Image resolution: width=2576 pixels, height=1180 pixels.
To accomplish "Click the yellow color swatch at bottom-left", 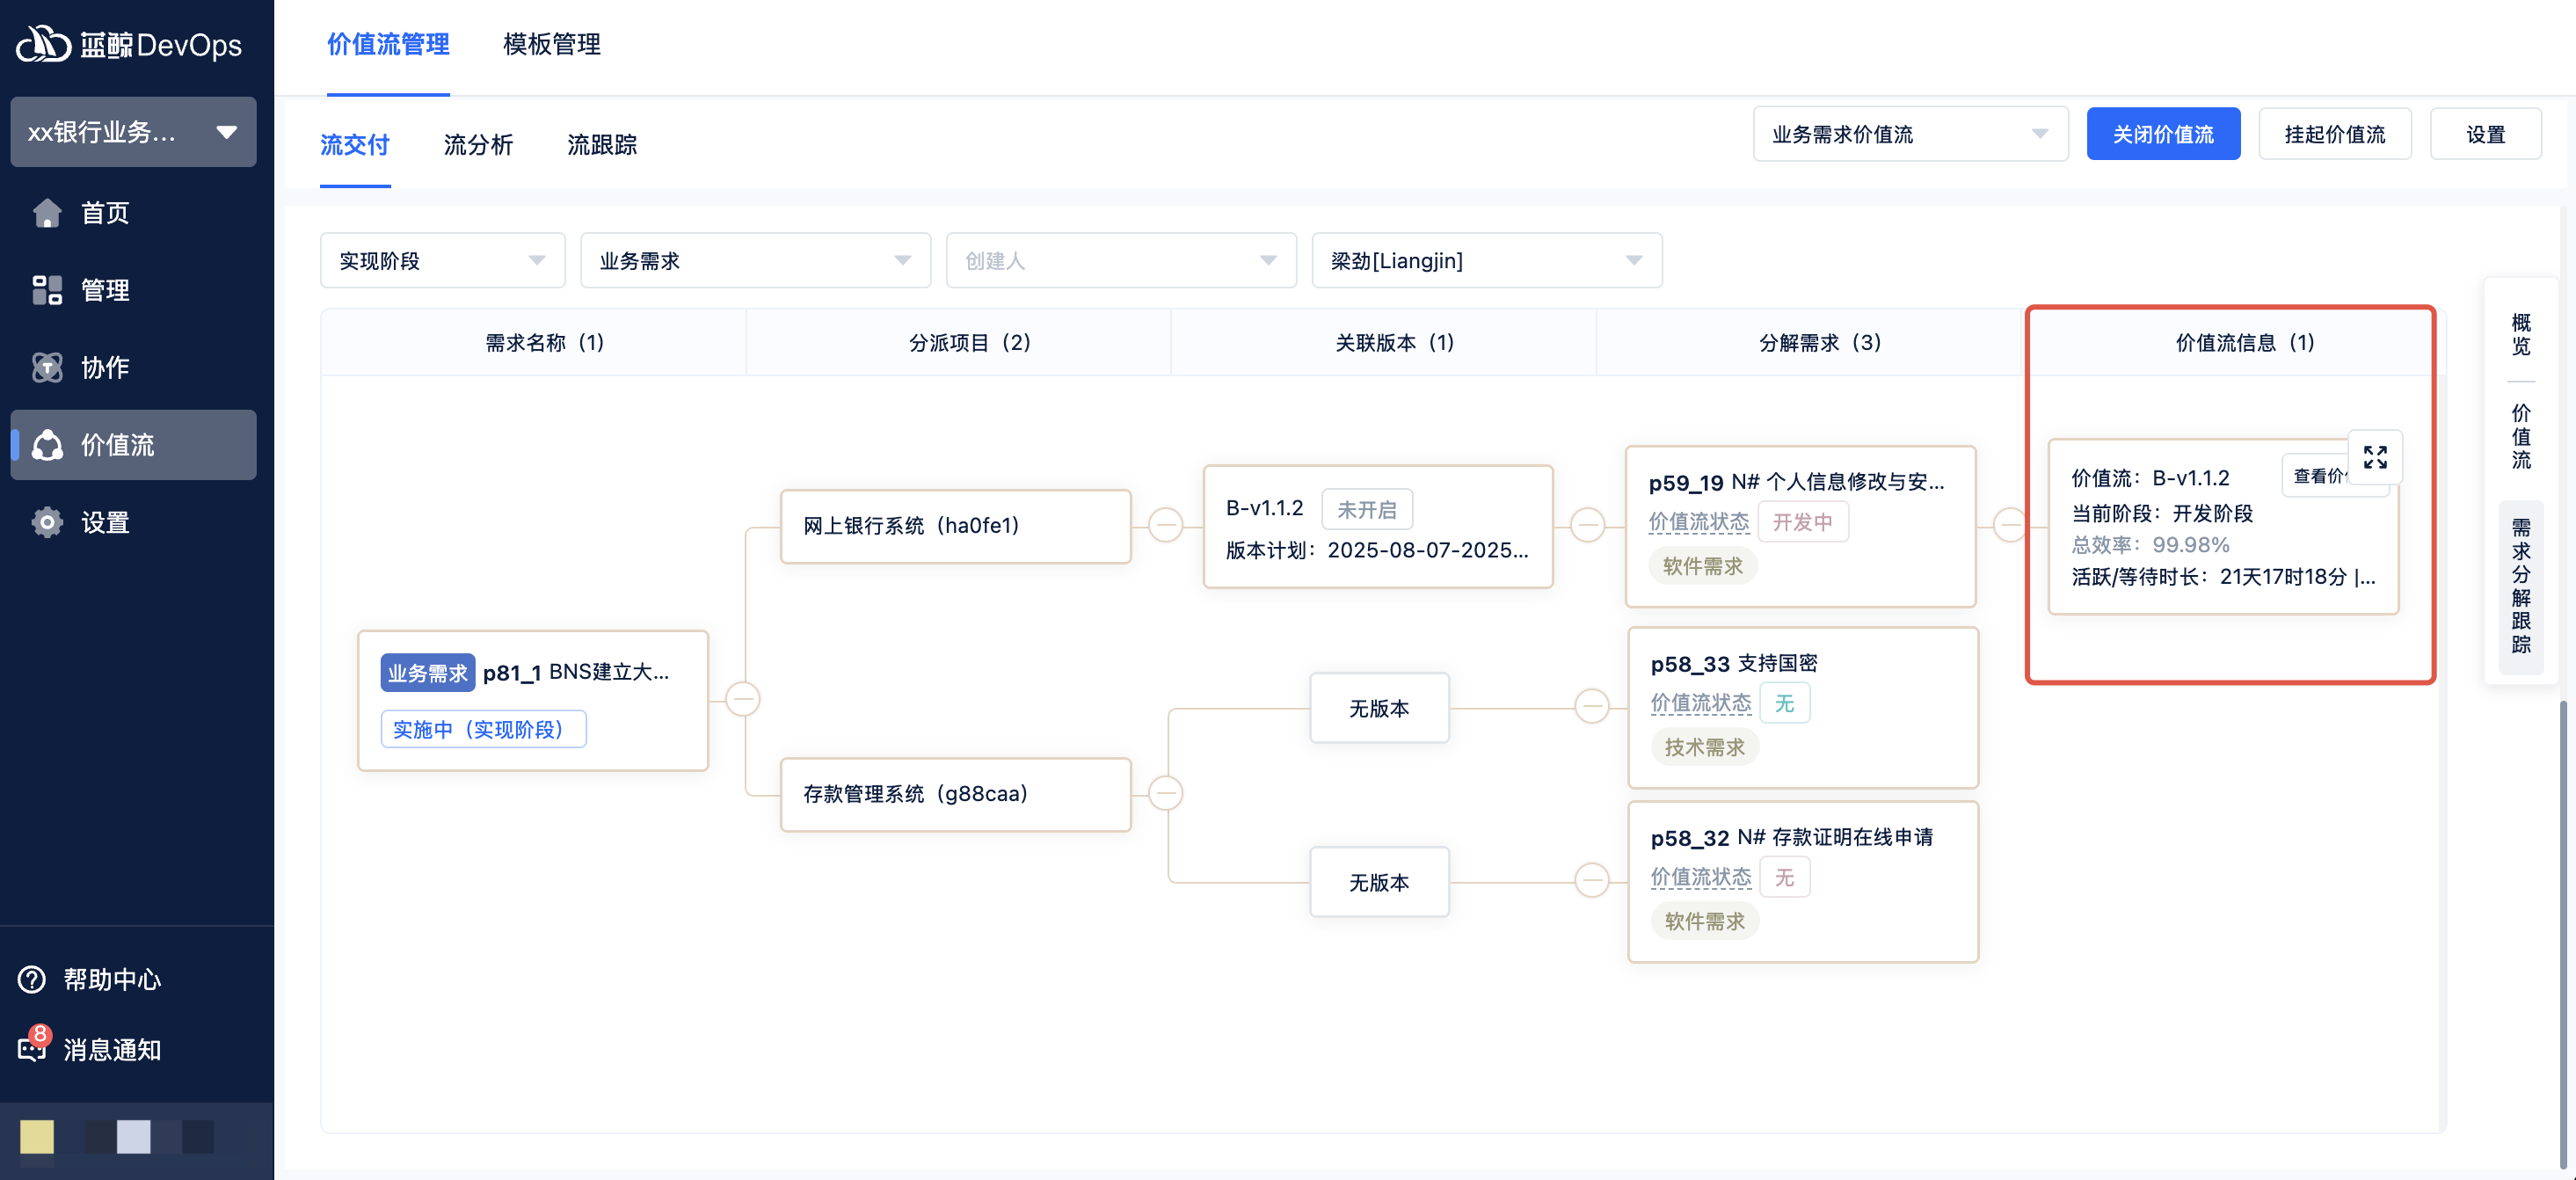I will click(37, 1136).
